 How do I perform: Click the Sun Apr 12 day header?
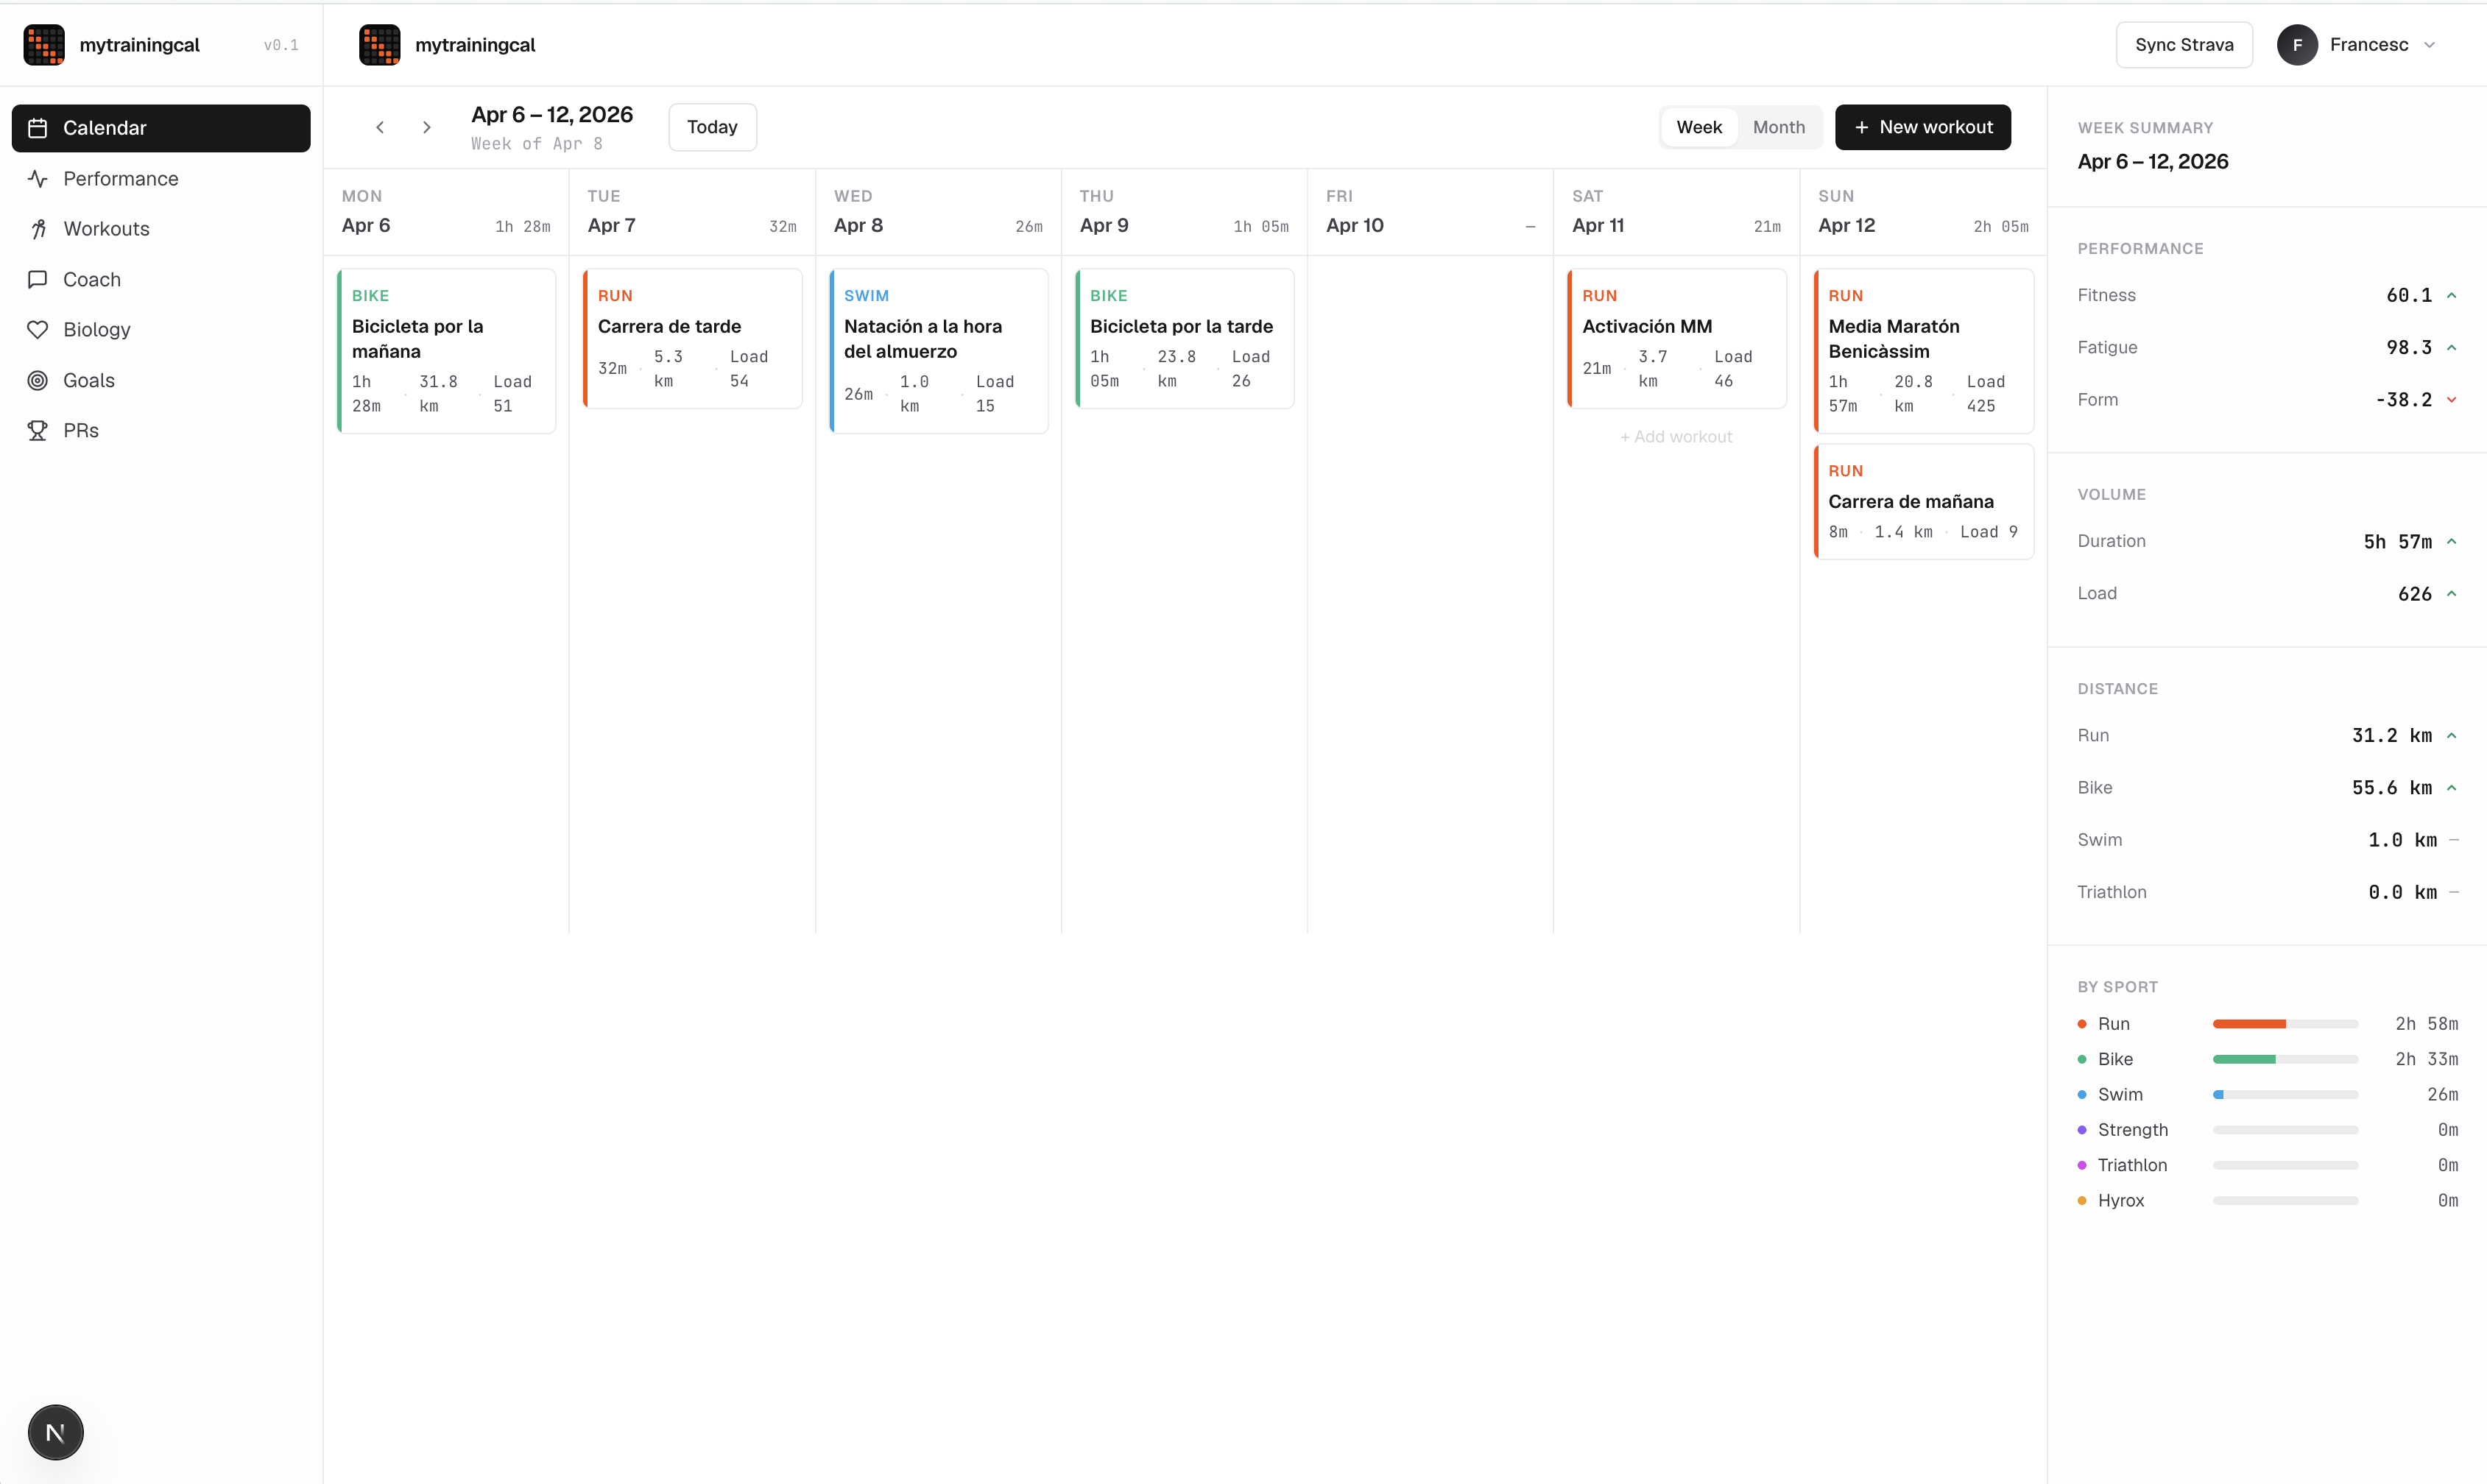(x=1923, y=212)
